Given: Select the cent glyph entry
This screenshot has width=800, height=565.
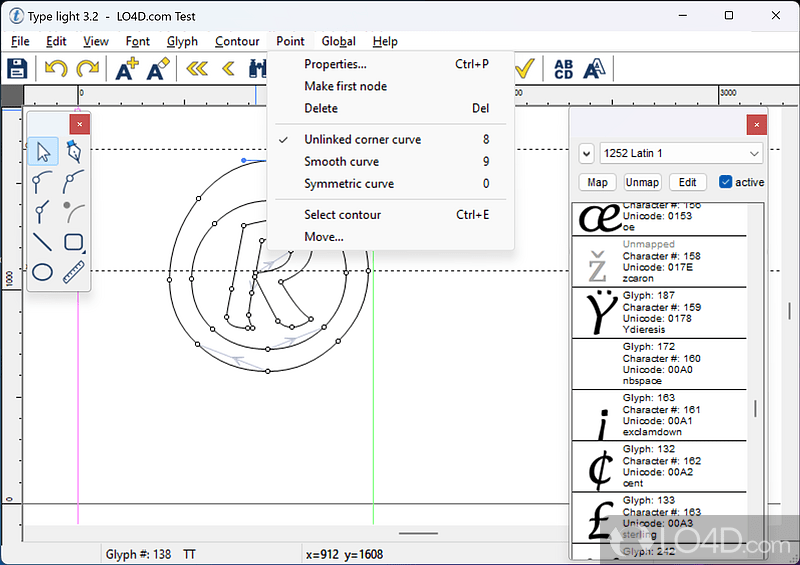Looking at the screenshot, I should click(659, 466).
